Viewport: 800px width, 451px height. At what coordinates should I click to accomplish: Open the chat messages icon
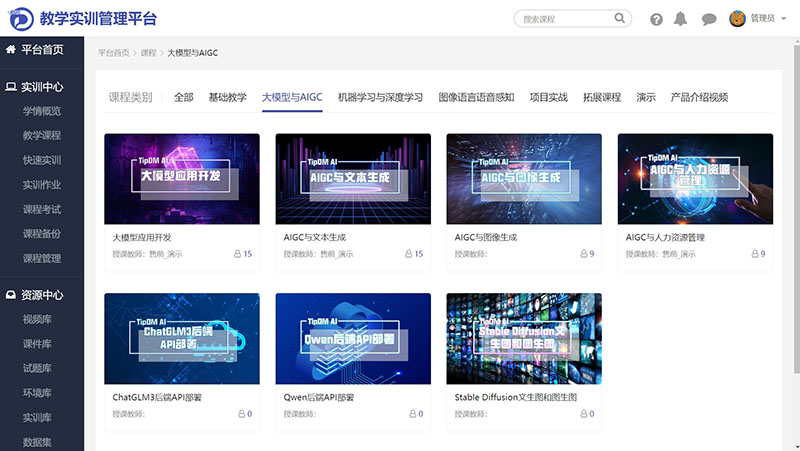pyautogui.click(x=709, y=19)
